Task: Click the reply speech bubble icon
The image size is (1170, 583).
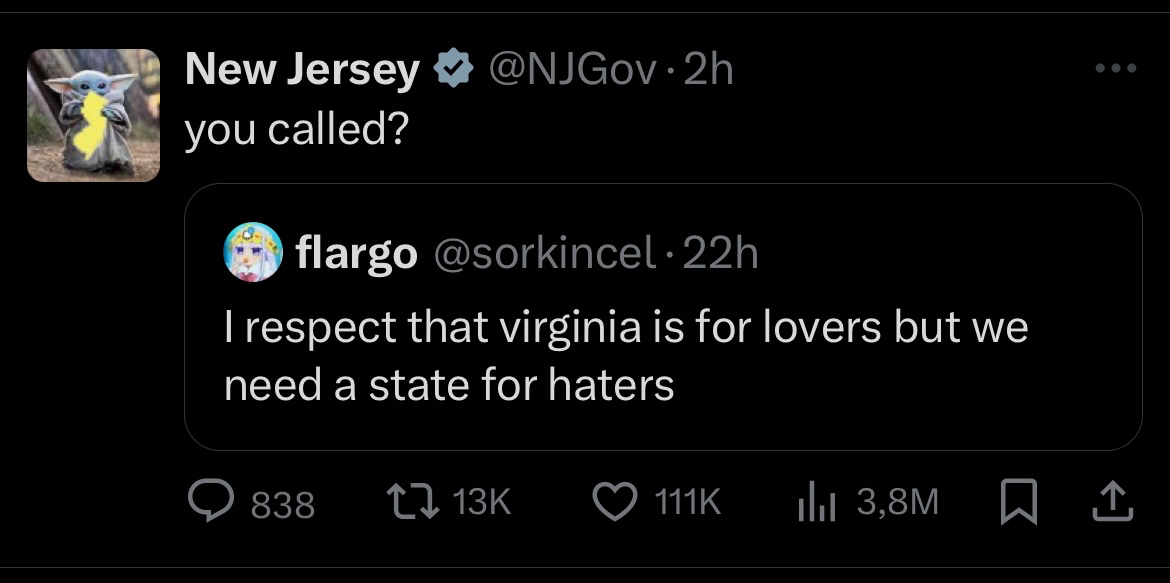Action: (x=212, y=502)
